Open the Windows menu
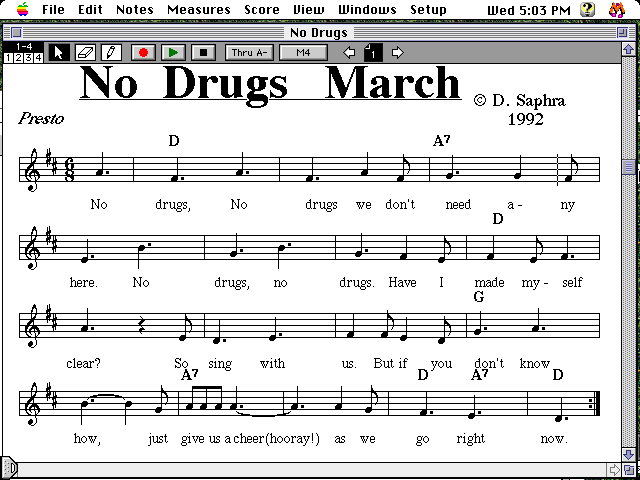Image resolution: width=640 pixels, height=480 pixels. pyautogui.click(x=367, y=9)
